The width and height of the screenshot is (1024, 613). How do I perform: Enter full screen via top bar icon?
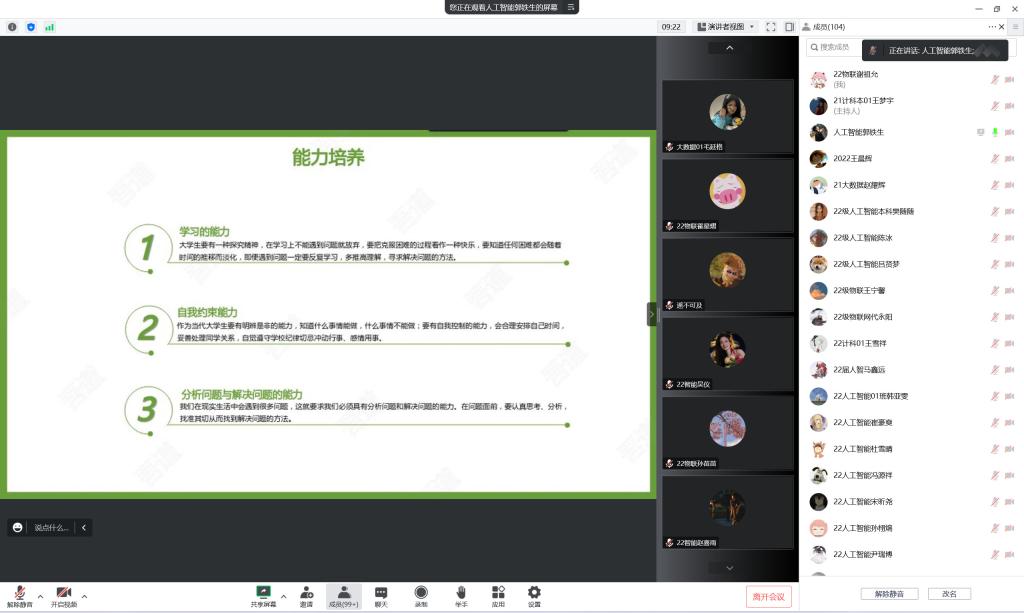pos(771,27)
